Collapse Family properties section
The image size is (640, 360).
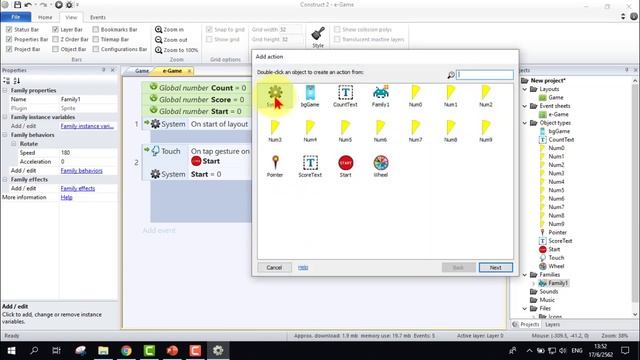tap(5, 90)
